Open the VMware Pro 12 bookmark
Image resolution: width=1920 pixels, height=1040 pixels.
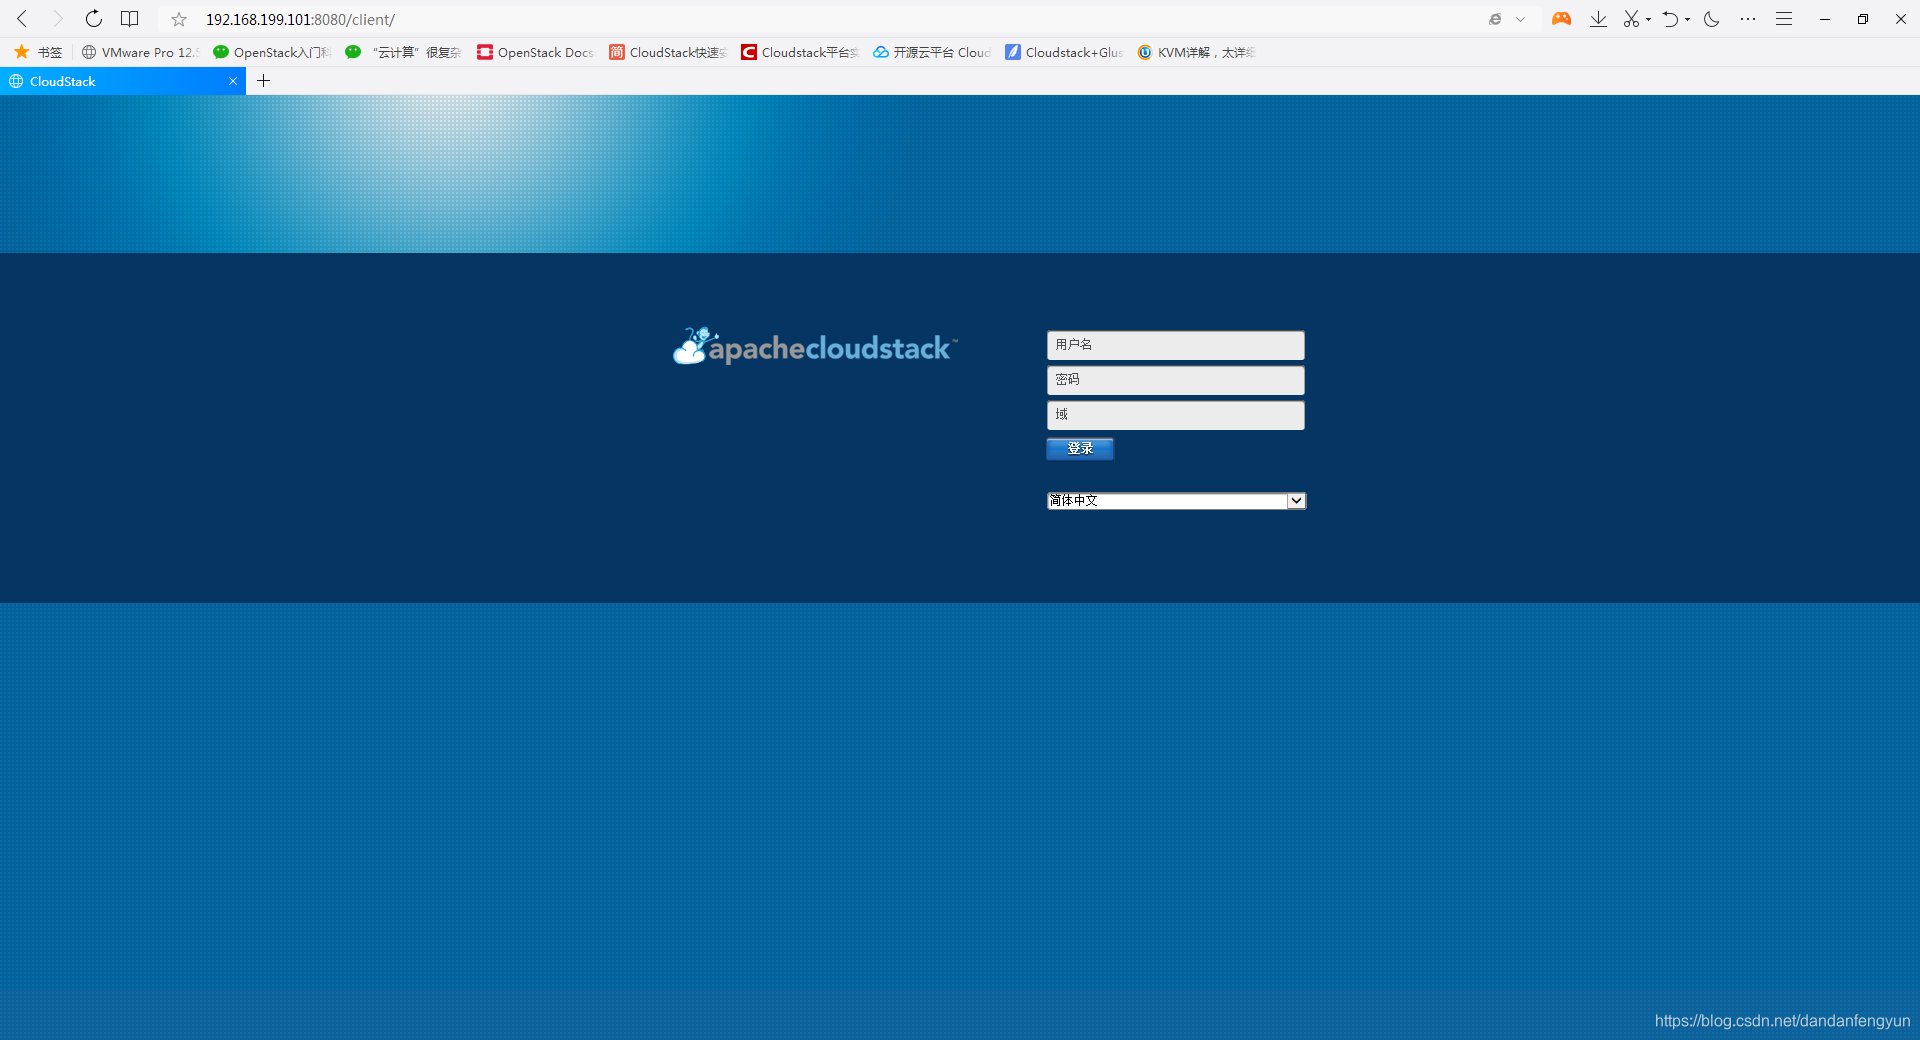pyautogui.click(x=140, y=52)
